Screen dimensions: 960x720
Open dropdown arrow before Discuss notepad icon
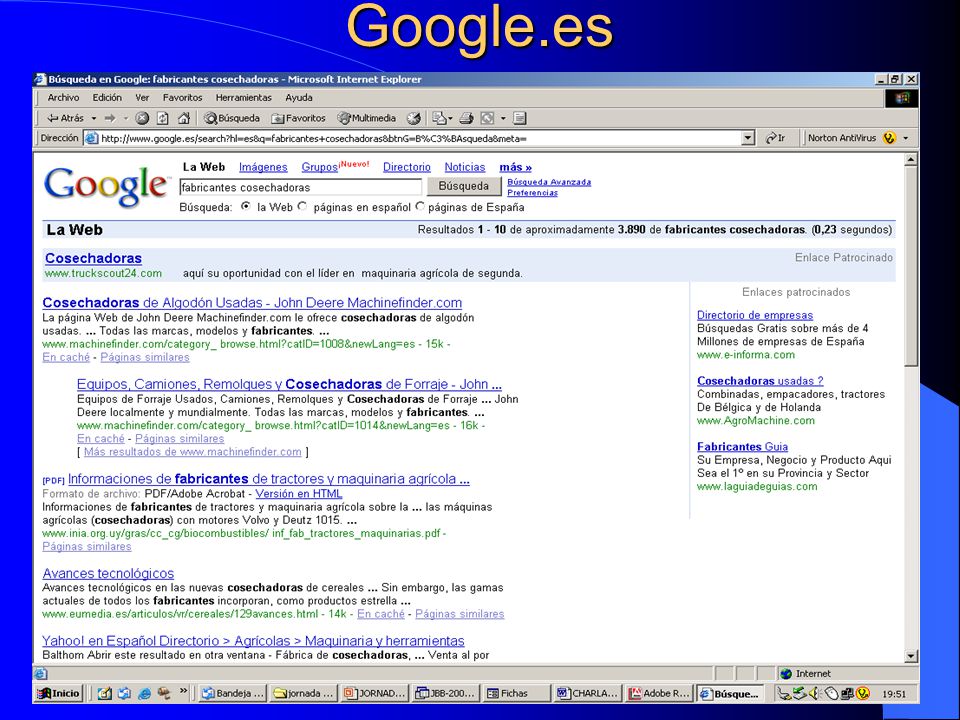[503, 118]
